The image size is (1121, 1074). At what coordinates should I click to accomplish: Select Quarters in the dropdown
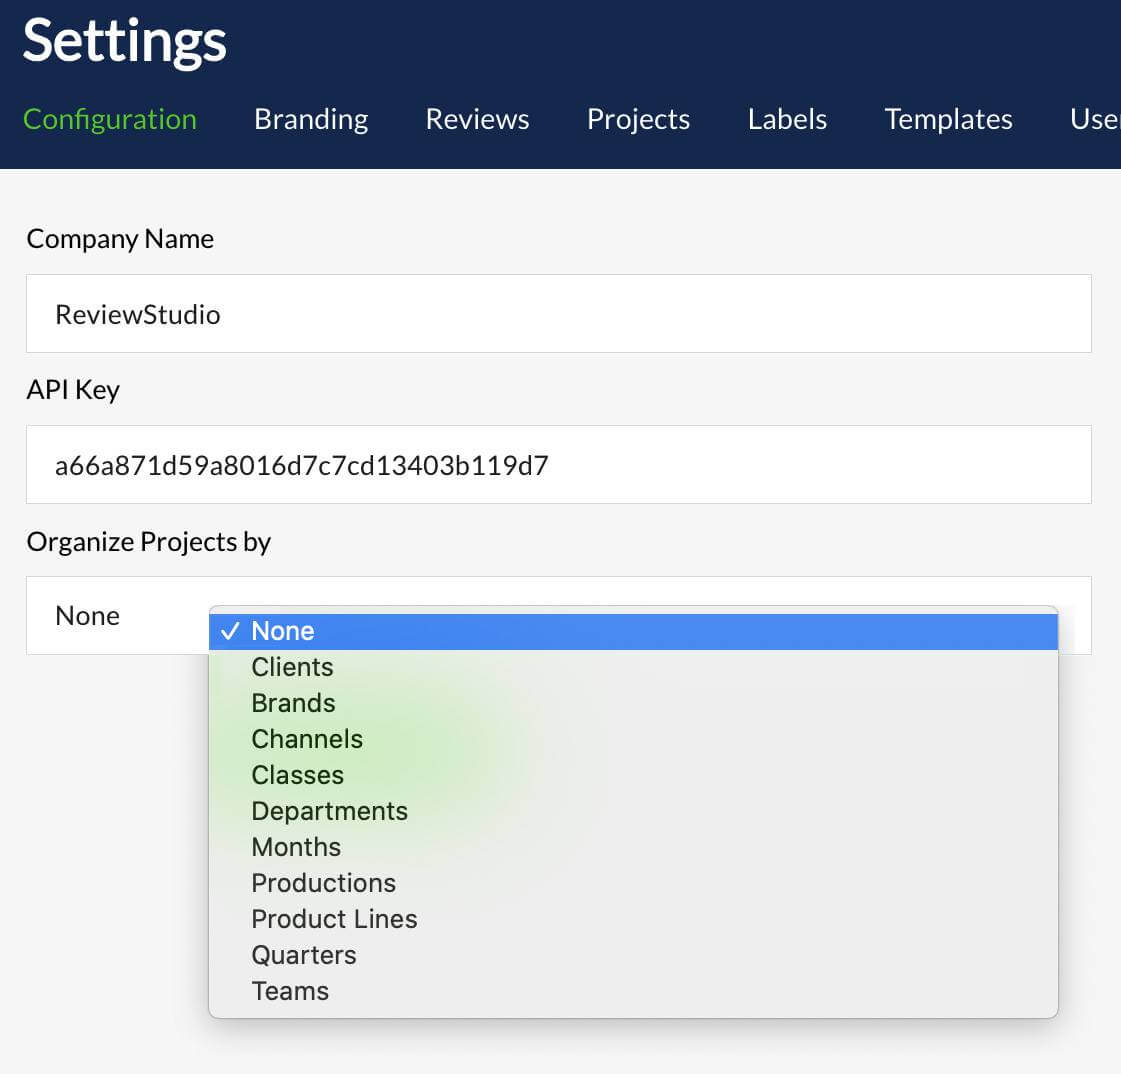633,955
